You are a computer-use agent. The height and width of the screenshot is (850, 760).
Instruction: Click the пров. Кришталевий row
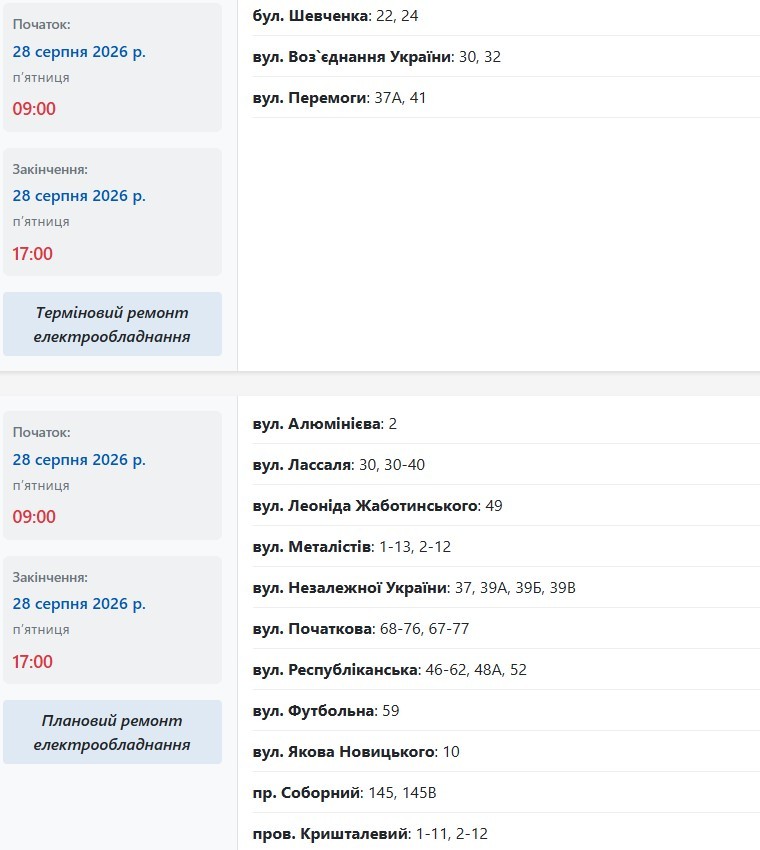(506, 834)
